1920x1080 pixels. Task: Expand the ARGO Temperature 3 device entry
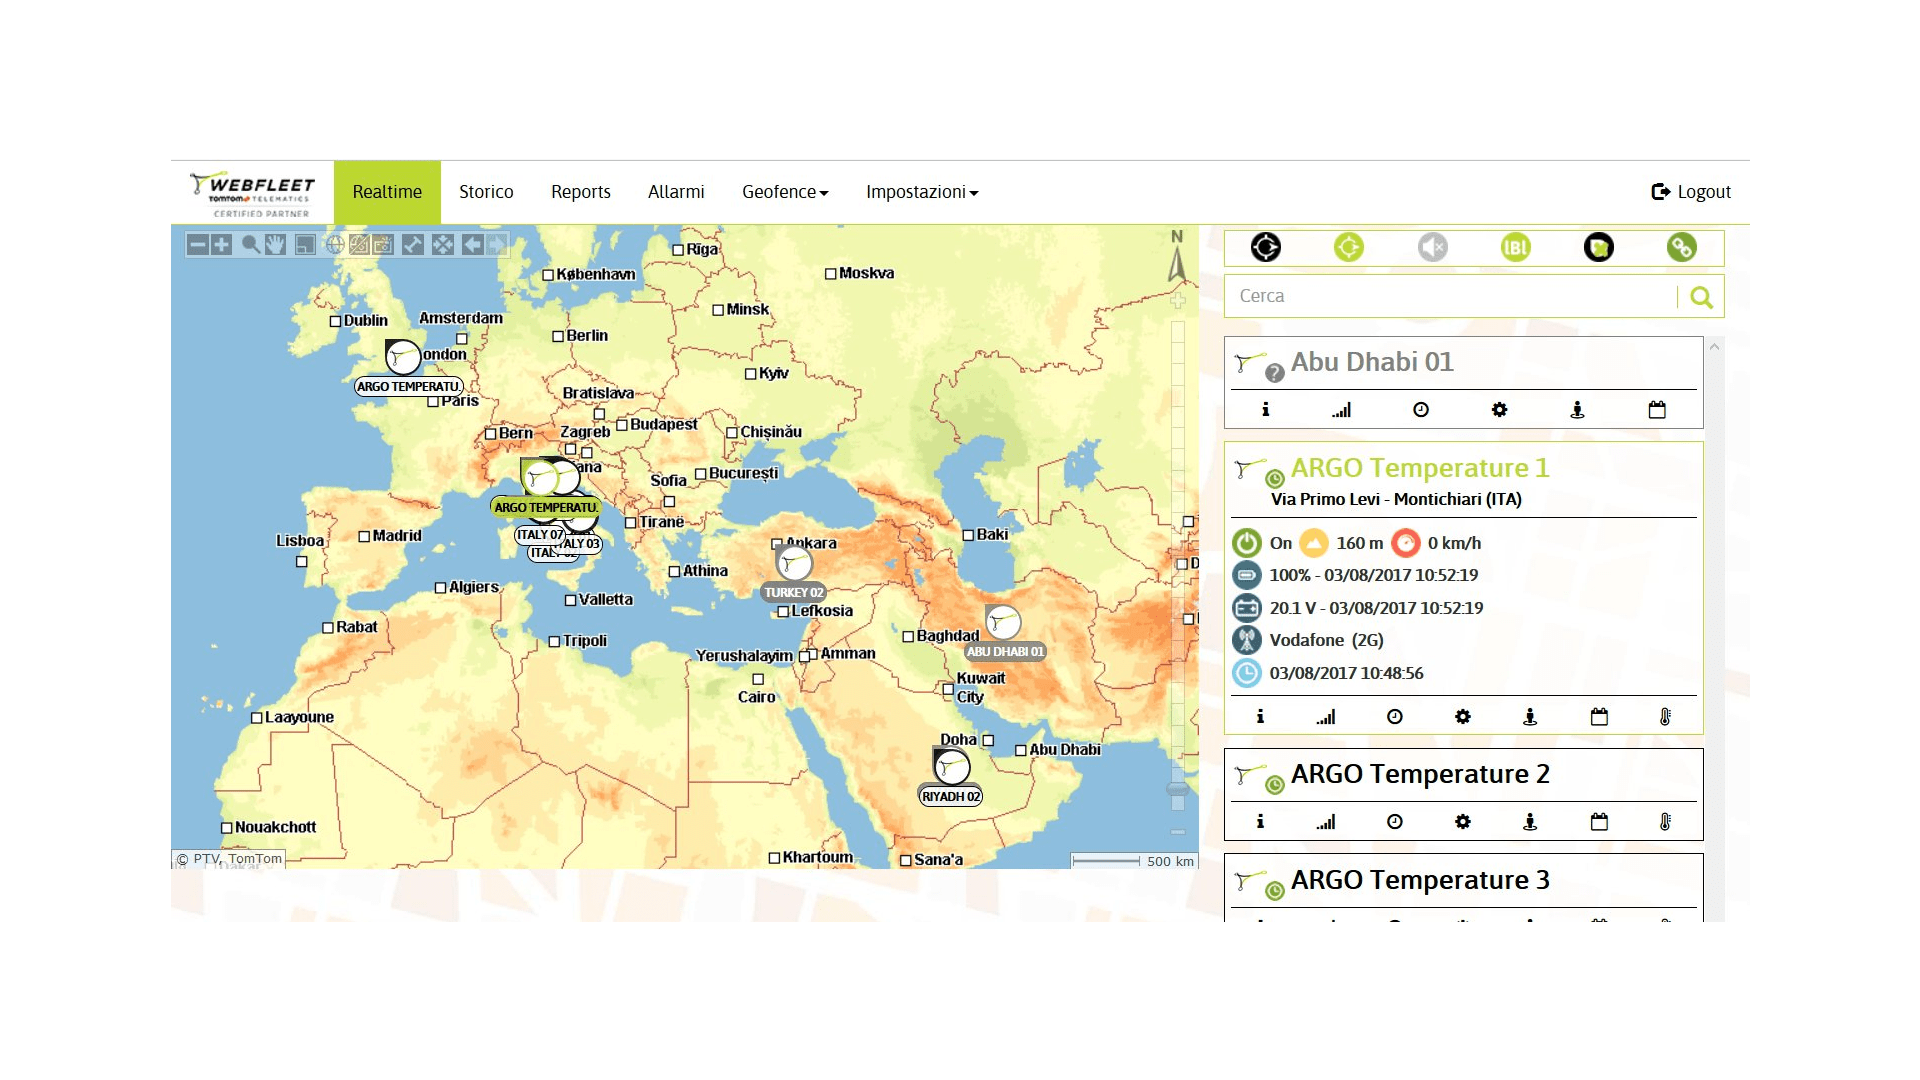1420,880
